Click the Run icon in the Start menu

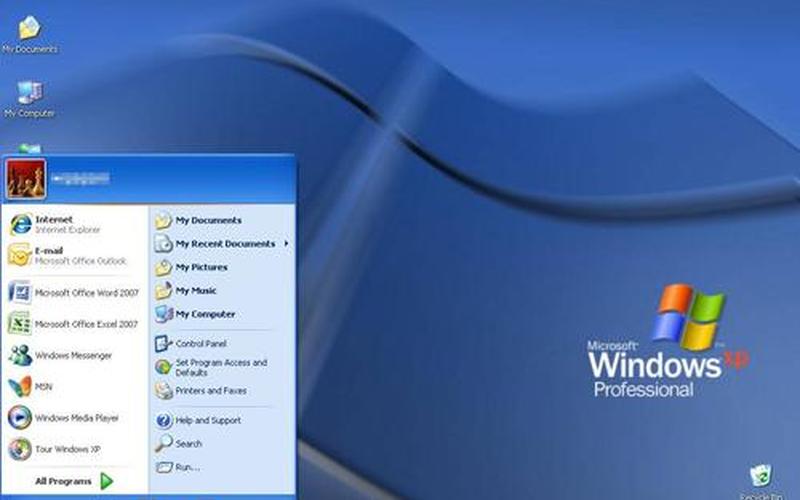[x=163, y=467]
